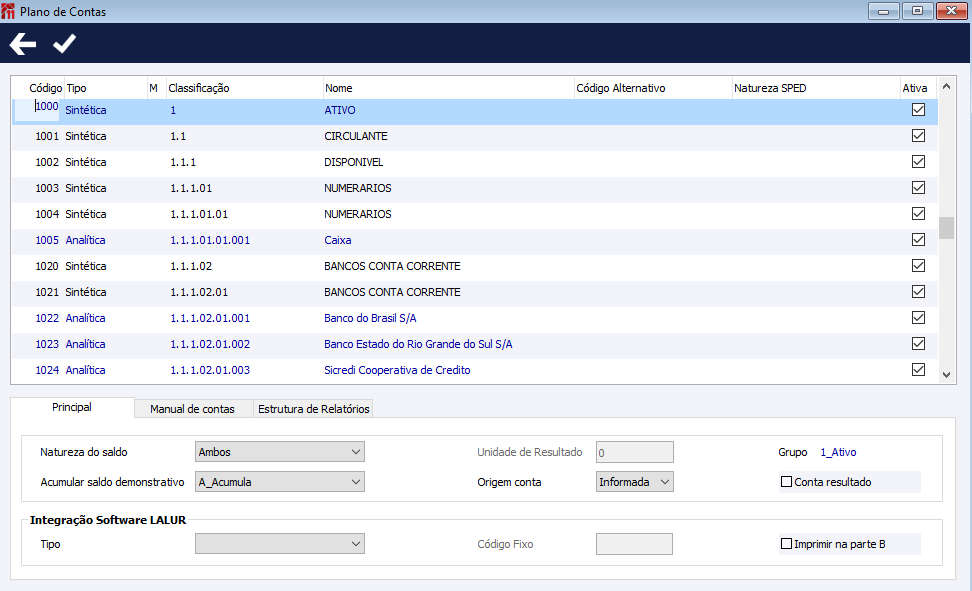
Task: Toggle Ativa checkbox for Banco do Brasil S/A
Action: 918,318
